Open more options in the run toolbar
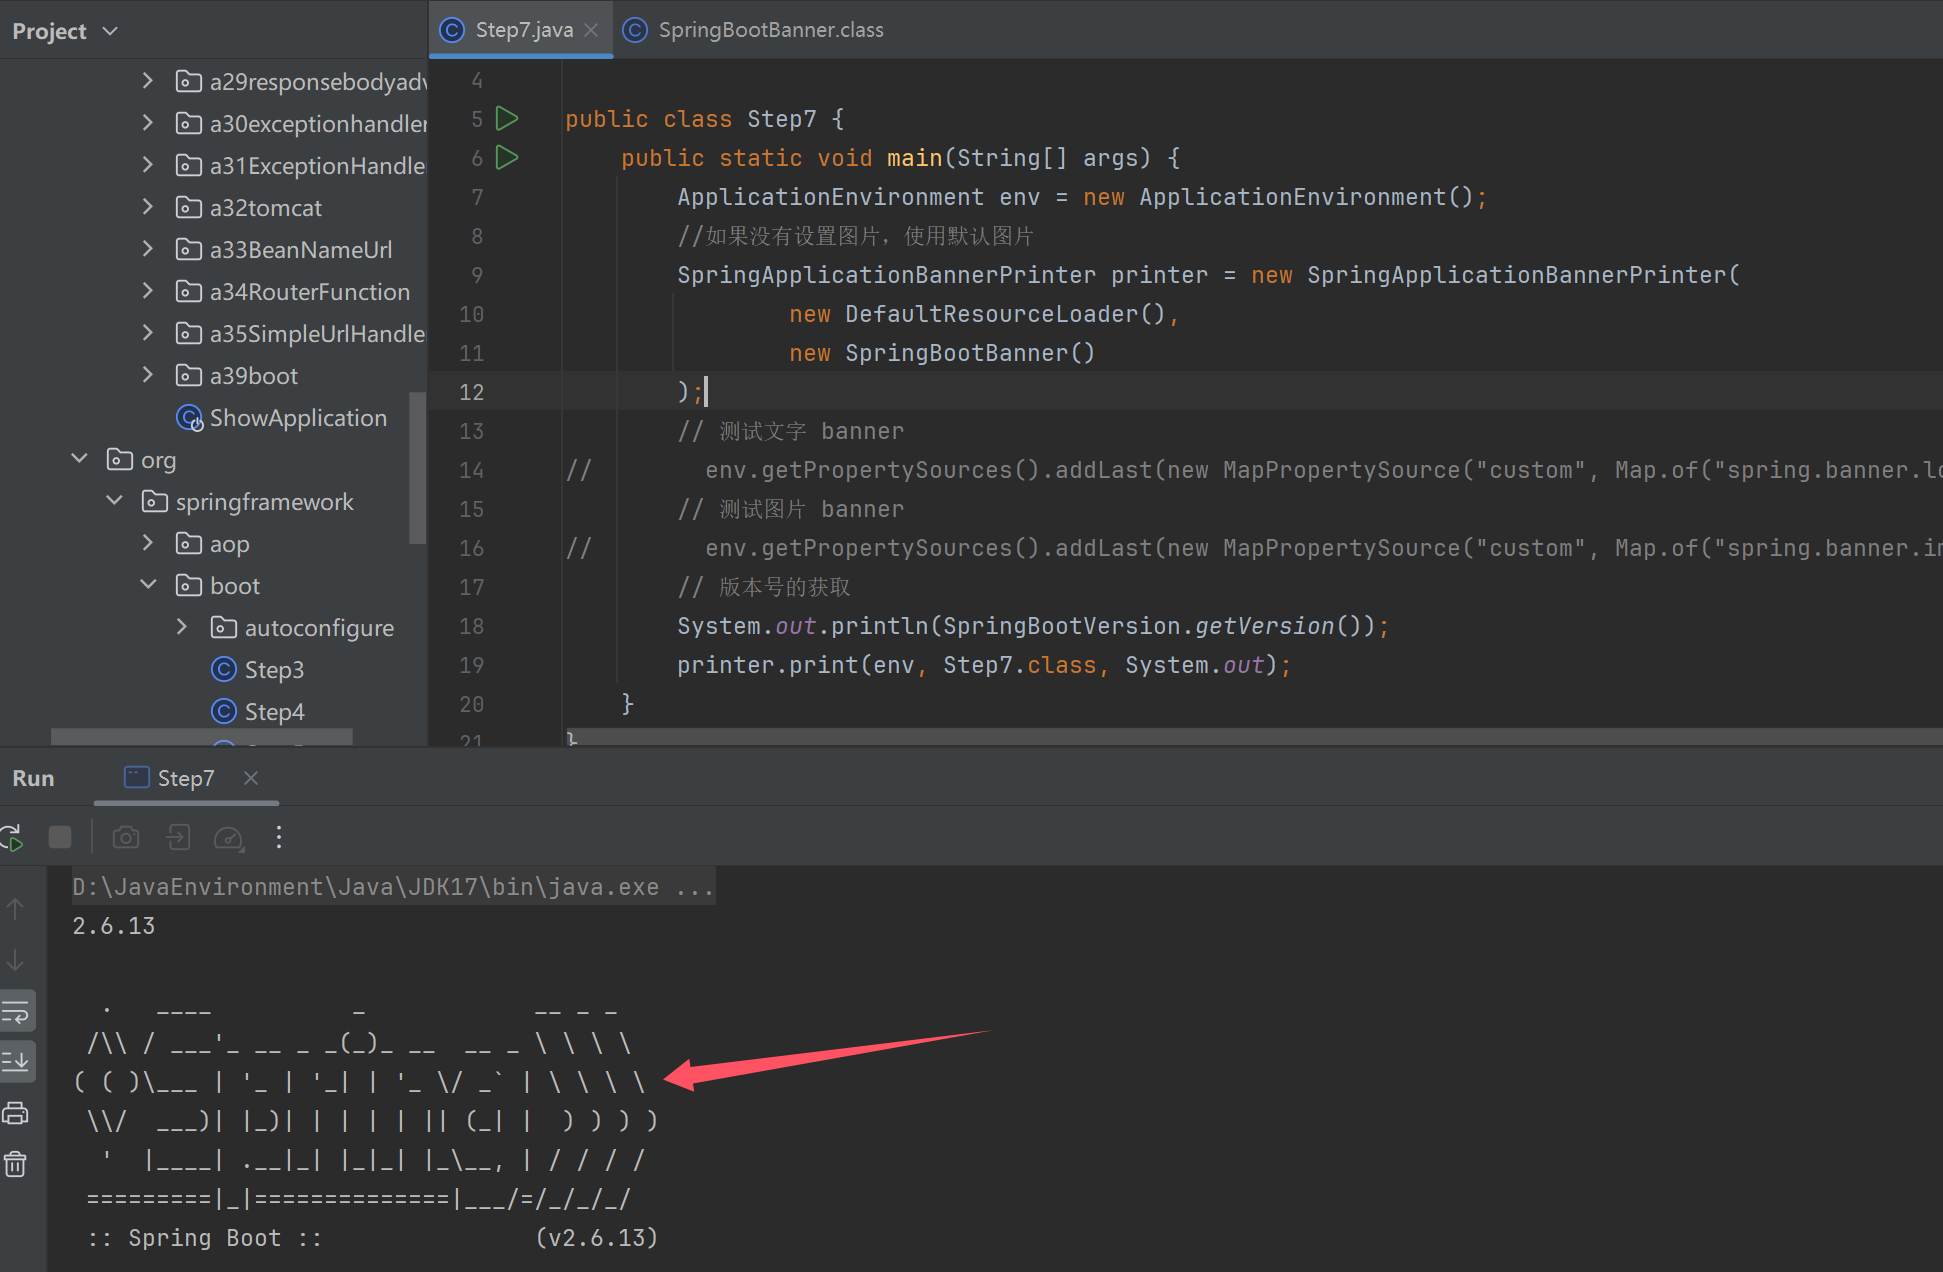The height and width of the screenshot is (1272, 1943). click(279, 837)
